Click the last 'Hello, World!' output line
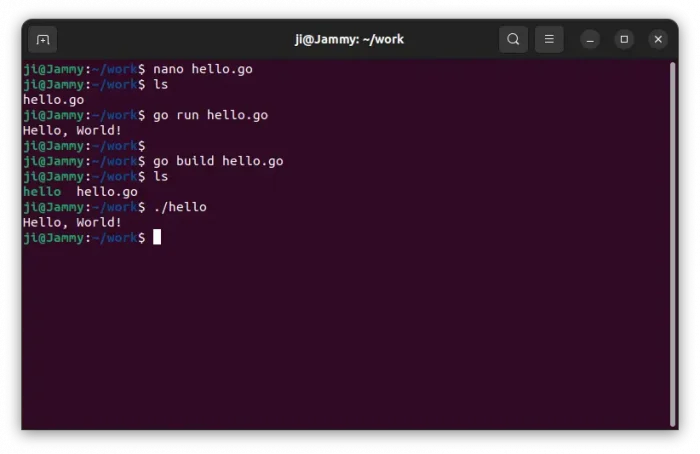Viewport: 700px width, 454px height. [x=72, y=222]
